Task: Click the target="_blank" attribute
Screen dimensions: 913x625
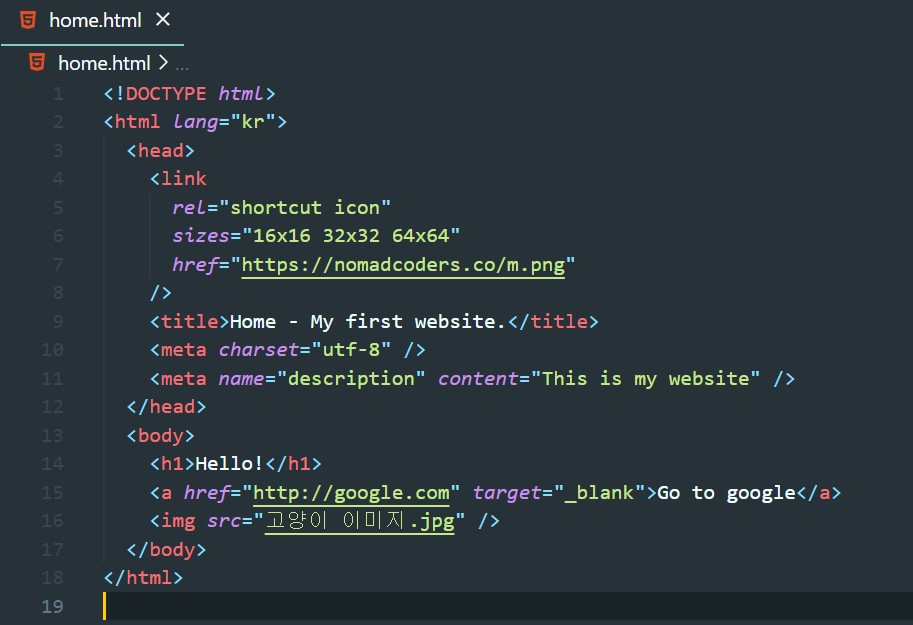Action: click(x=559, y=493)
